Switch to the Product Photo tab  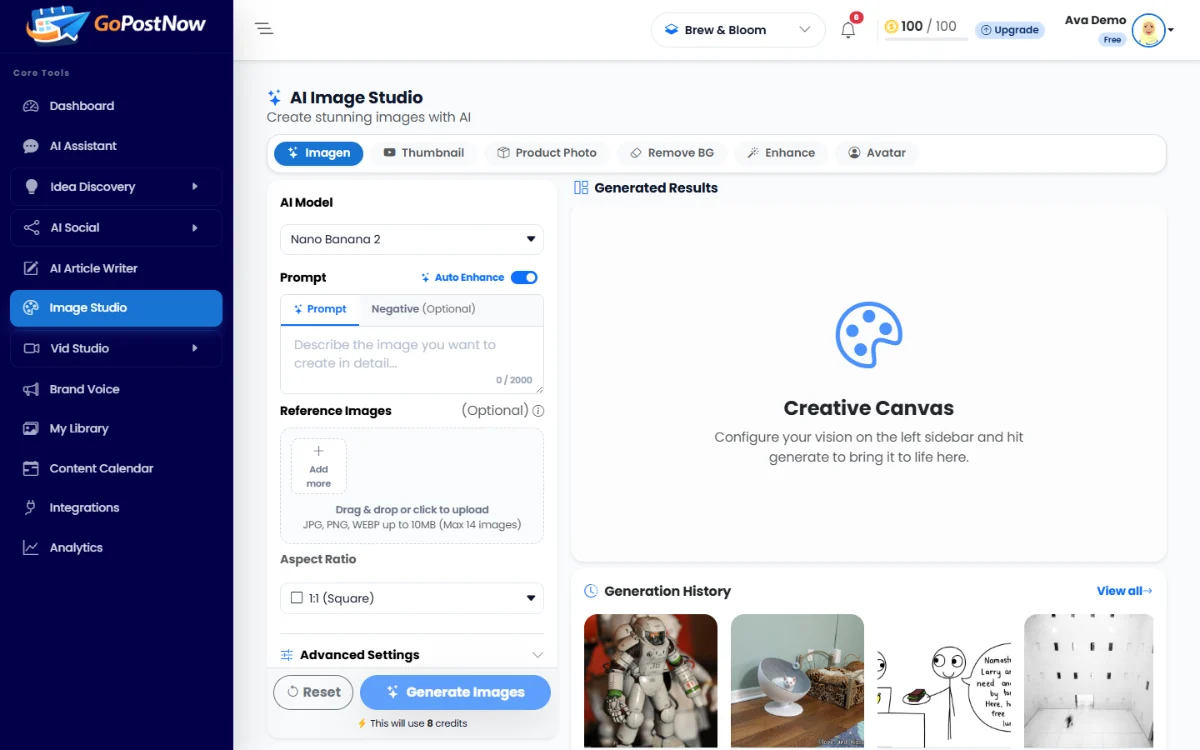click(547, 153)
